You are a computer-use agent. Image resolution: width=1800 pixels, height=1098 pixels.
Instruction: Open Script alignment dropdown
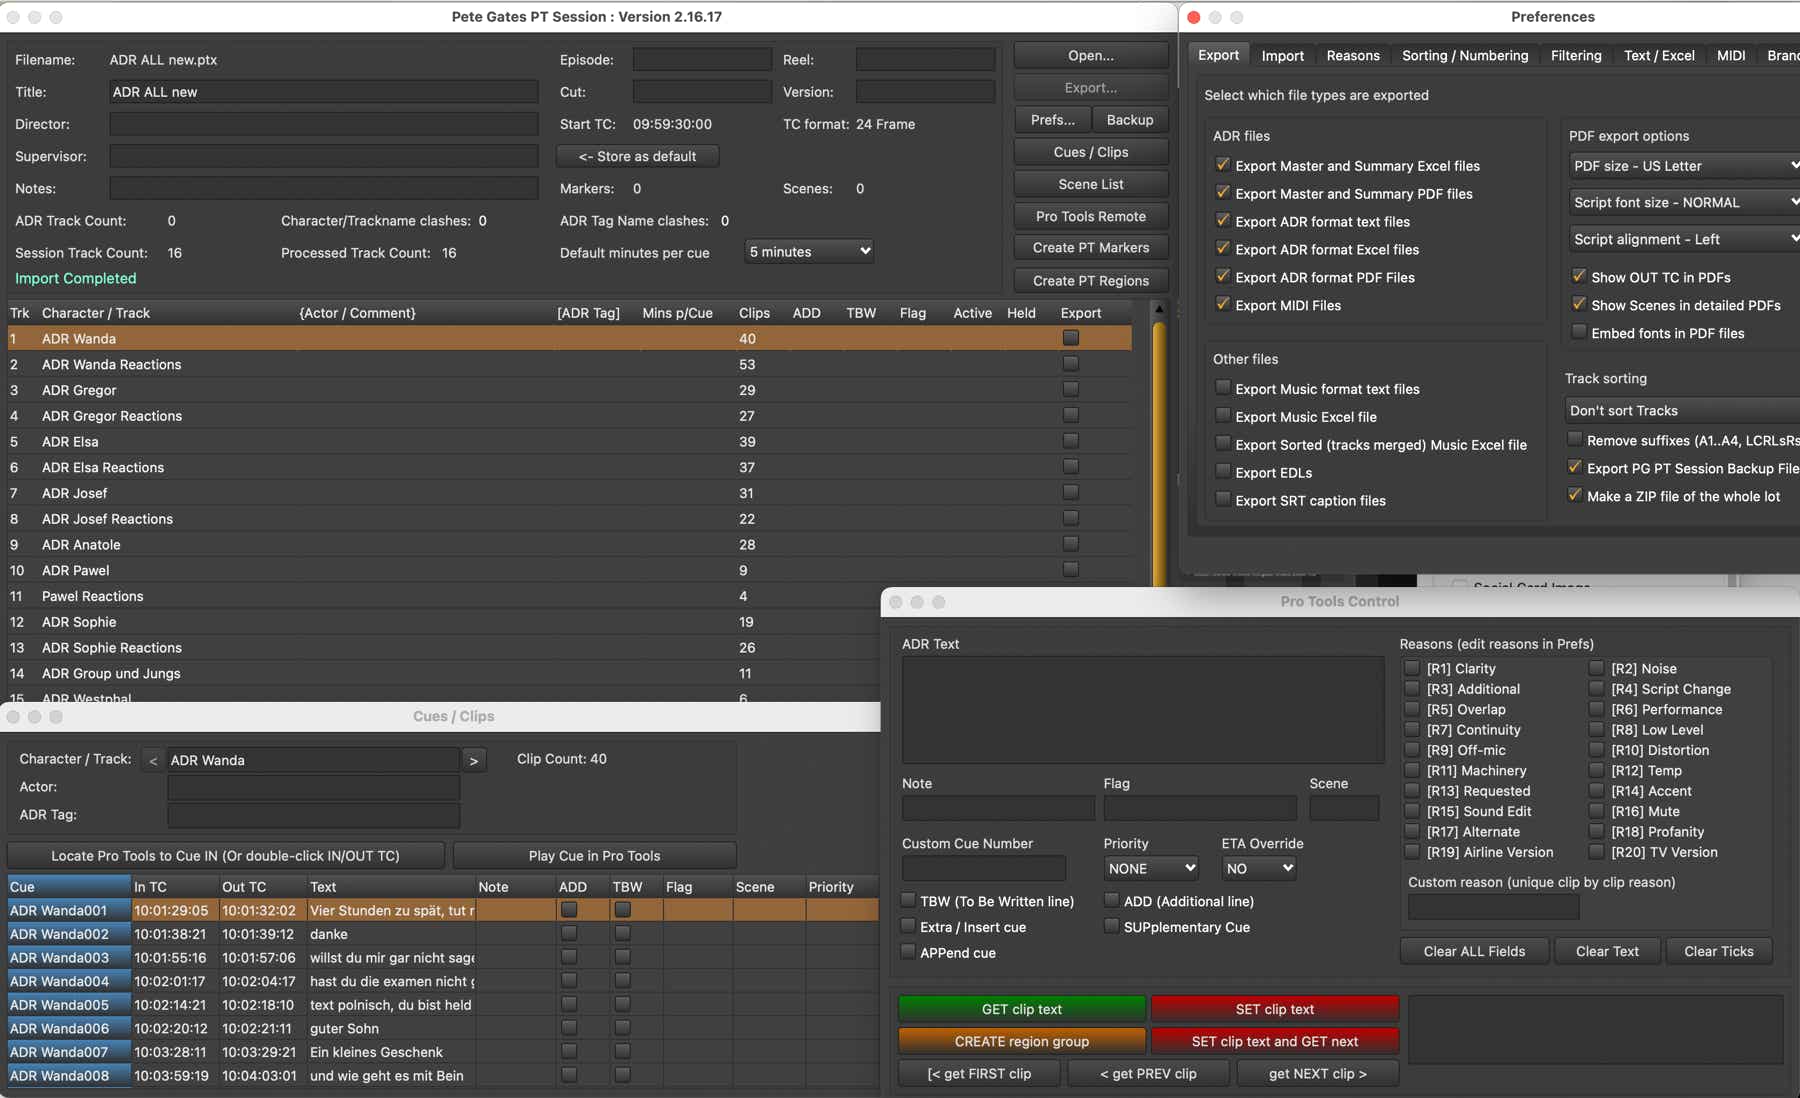(1685, 239)
